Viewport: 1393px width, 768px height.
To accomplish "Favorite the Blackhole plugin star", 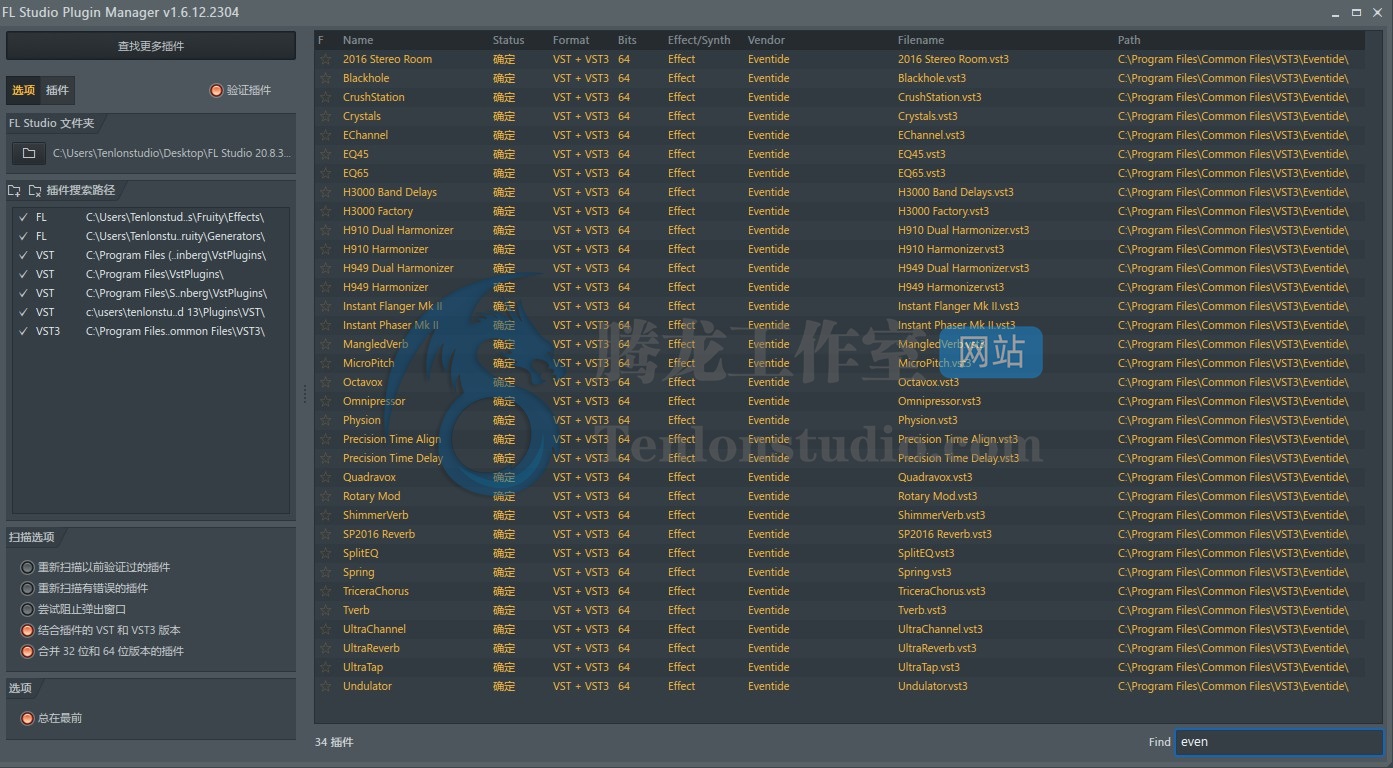I will coord(325,78).
